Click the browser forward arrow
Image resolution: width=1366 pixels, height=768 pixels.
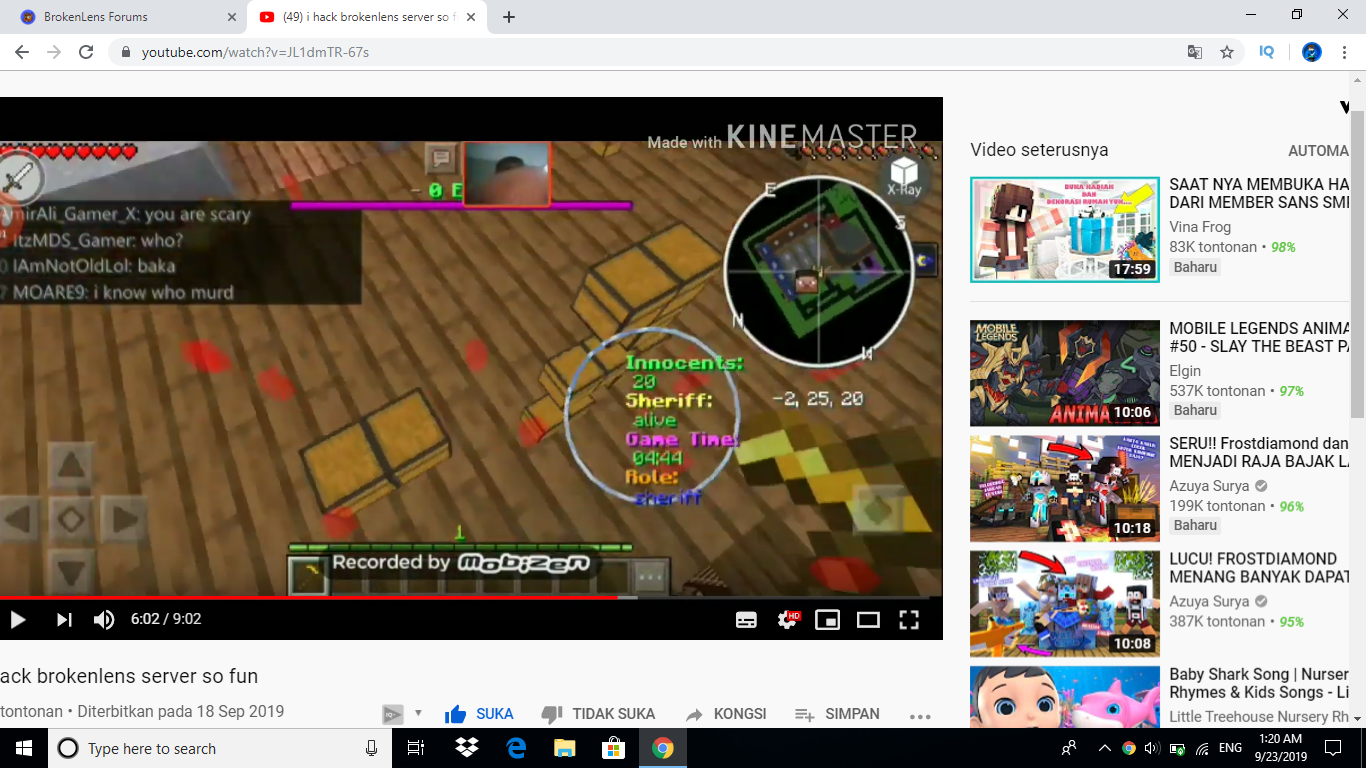point(54,52)
